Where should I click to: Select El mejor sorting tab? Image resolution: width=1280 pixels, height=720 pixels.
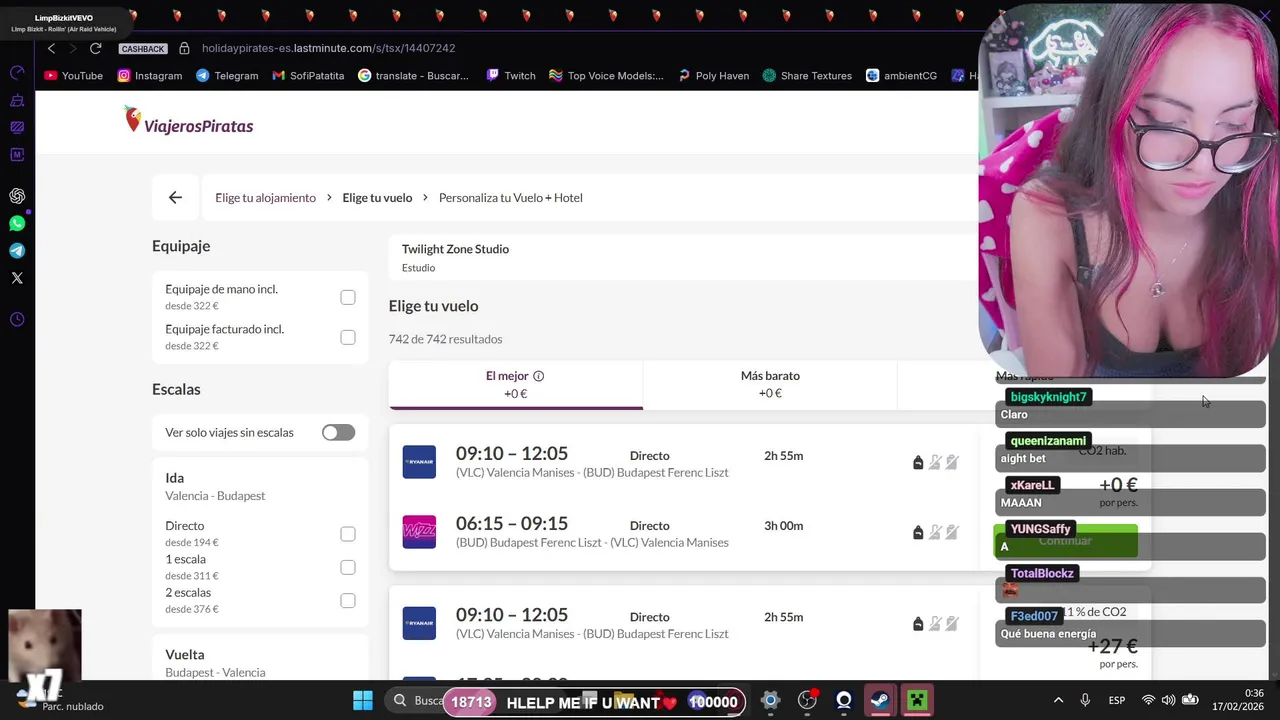[515, 384]
